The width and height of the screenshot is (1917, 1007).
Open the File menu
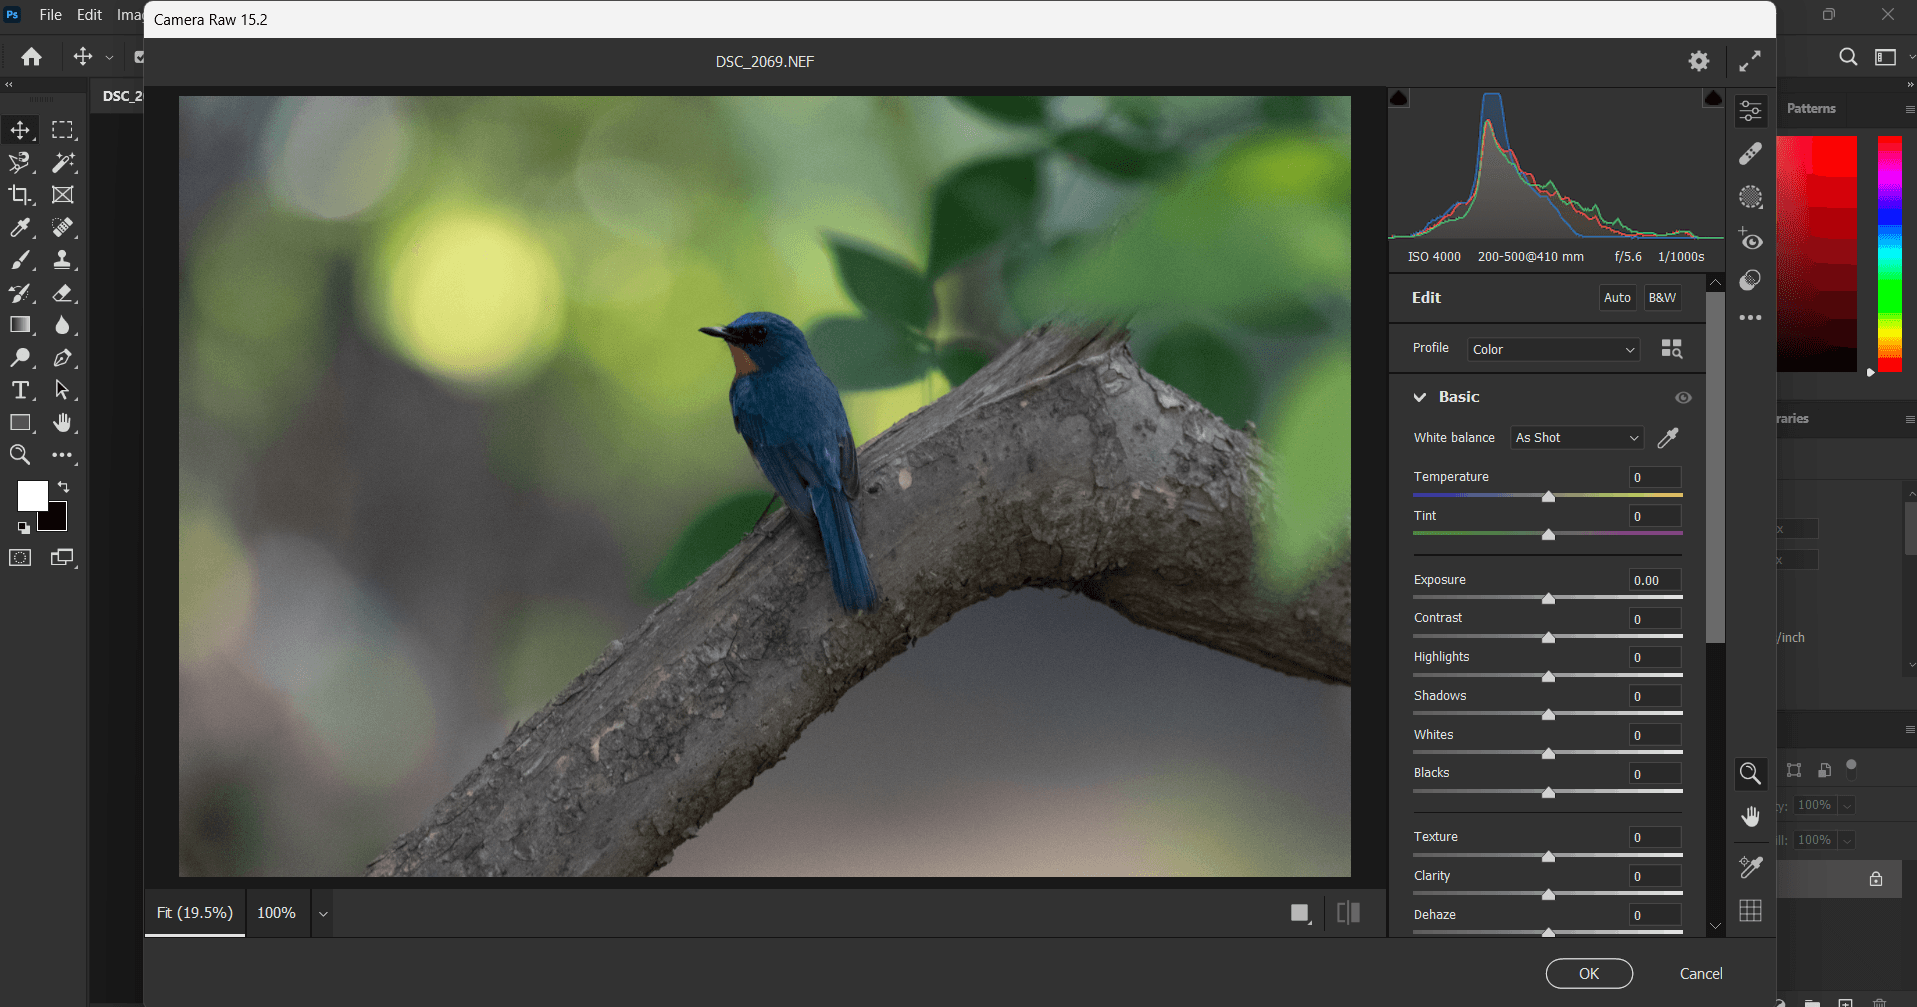click(x=50, y=15)
